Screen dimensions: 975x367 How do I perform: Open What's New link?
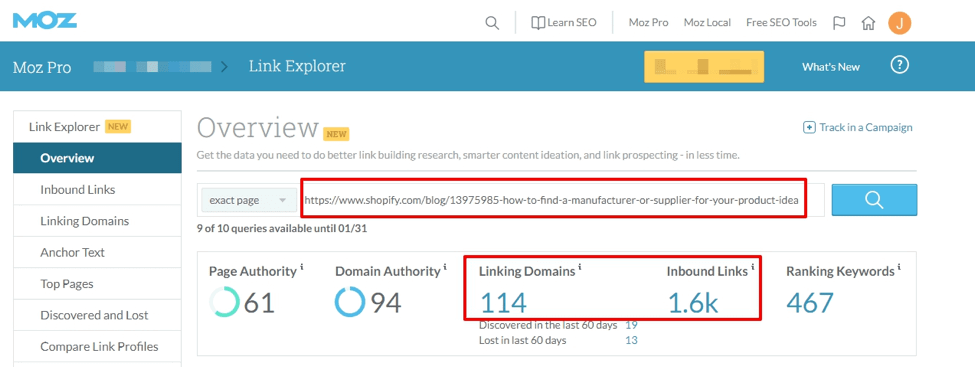tap(831, 67)
